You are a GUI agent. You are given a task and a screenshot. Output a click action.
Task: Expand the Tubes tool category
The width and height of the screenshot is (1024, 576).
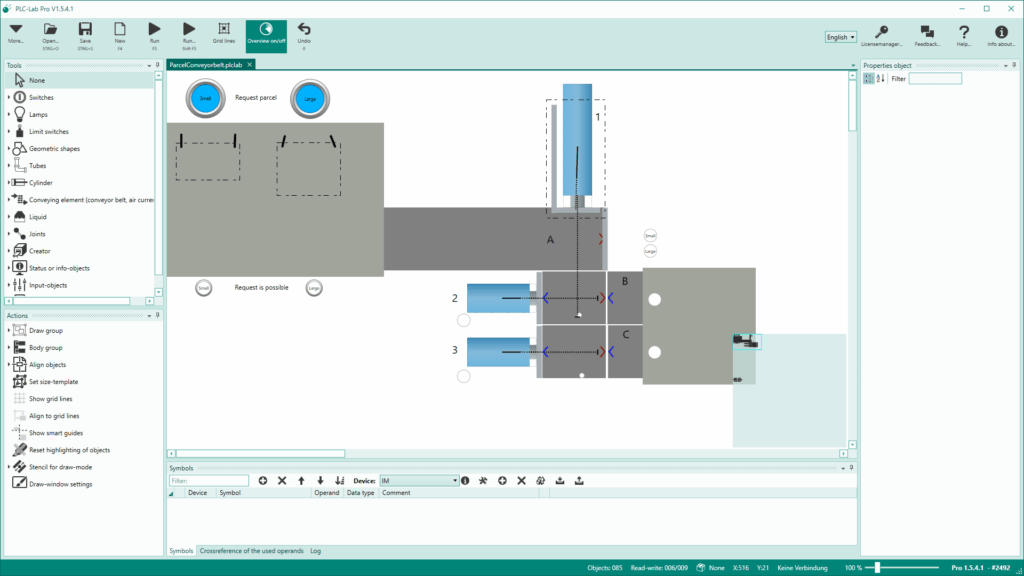9,165
